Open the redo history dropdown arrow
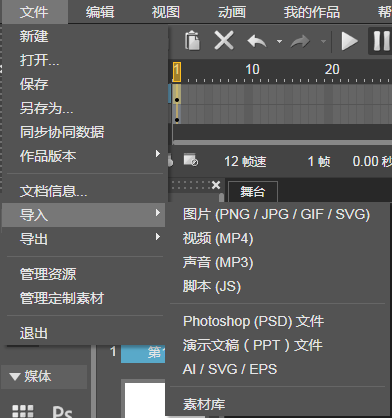Image resolution: width=392 pixels, height=418 pixels. [x=323, y=42]
